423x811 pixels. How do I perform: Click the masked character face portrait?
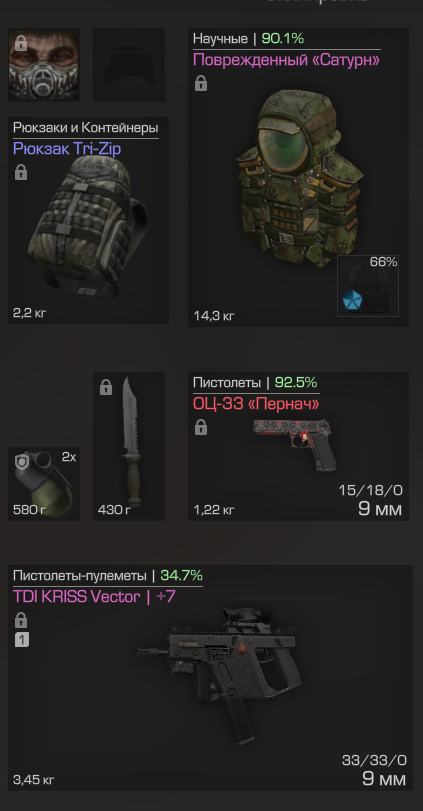(x=44, y=65)
